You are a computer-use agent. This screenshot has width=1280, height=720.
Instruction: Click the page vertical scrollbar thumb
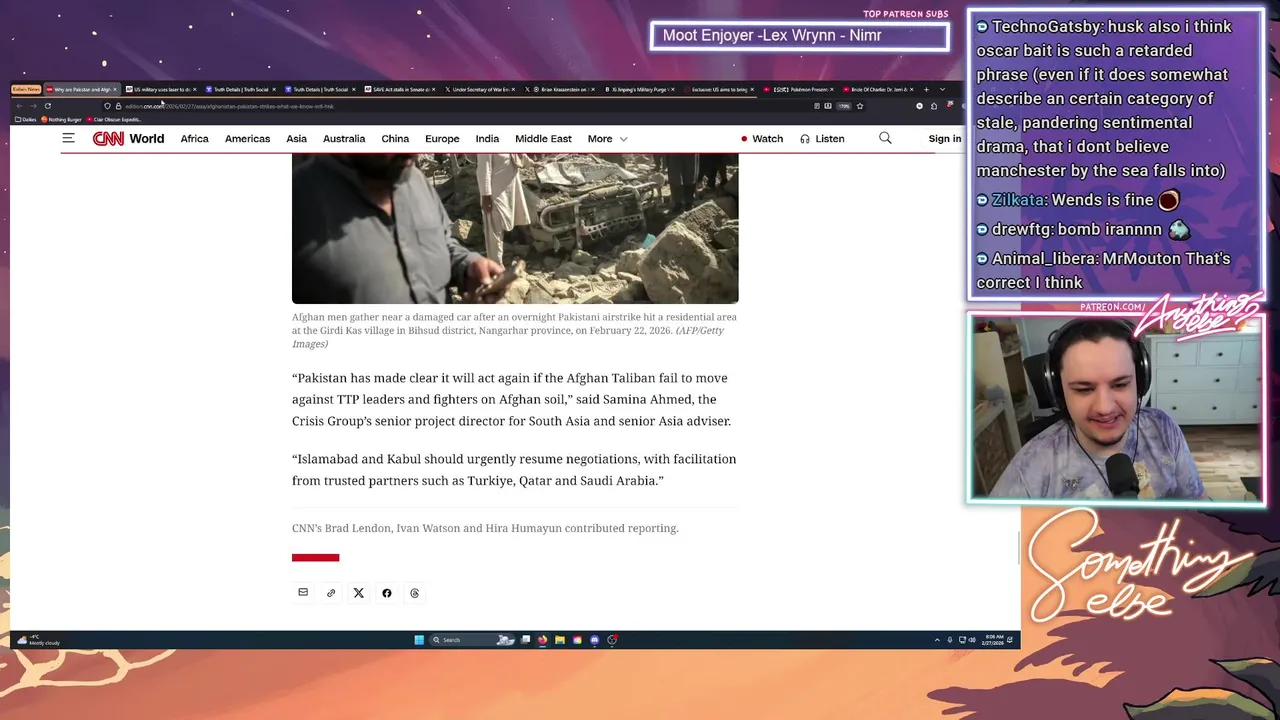click(1017, 548)
